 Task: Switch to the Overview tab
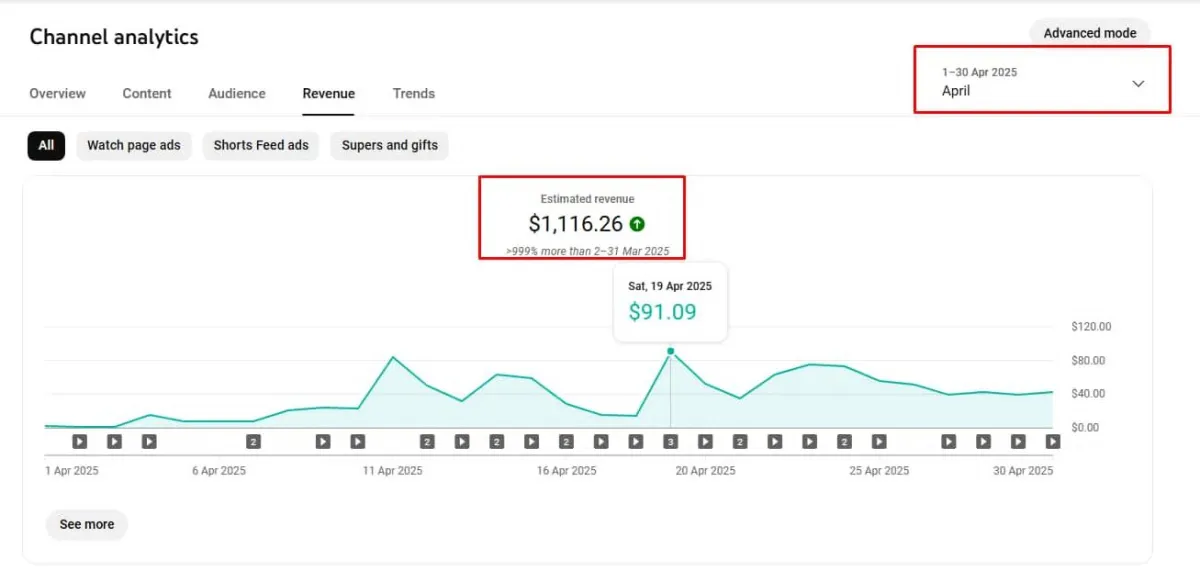57,93
